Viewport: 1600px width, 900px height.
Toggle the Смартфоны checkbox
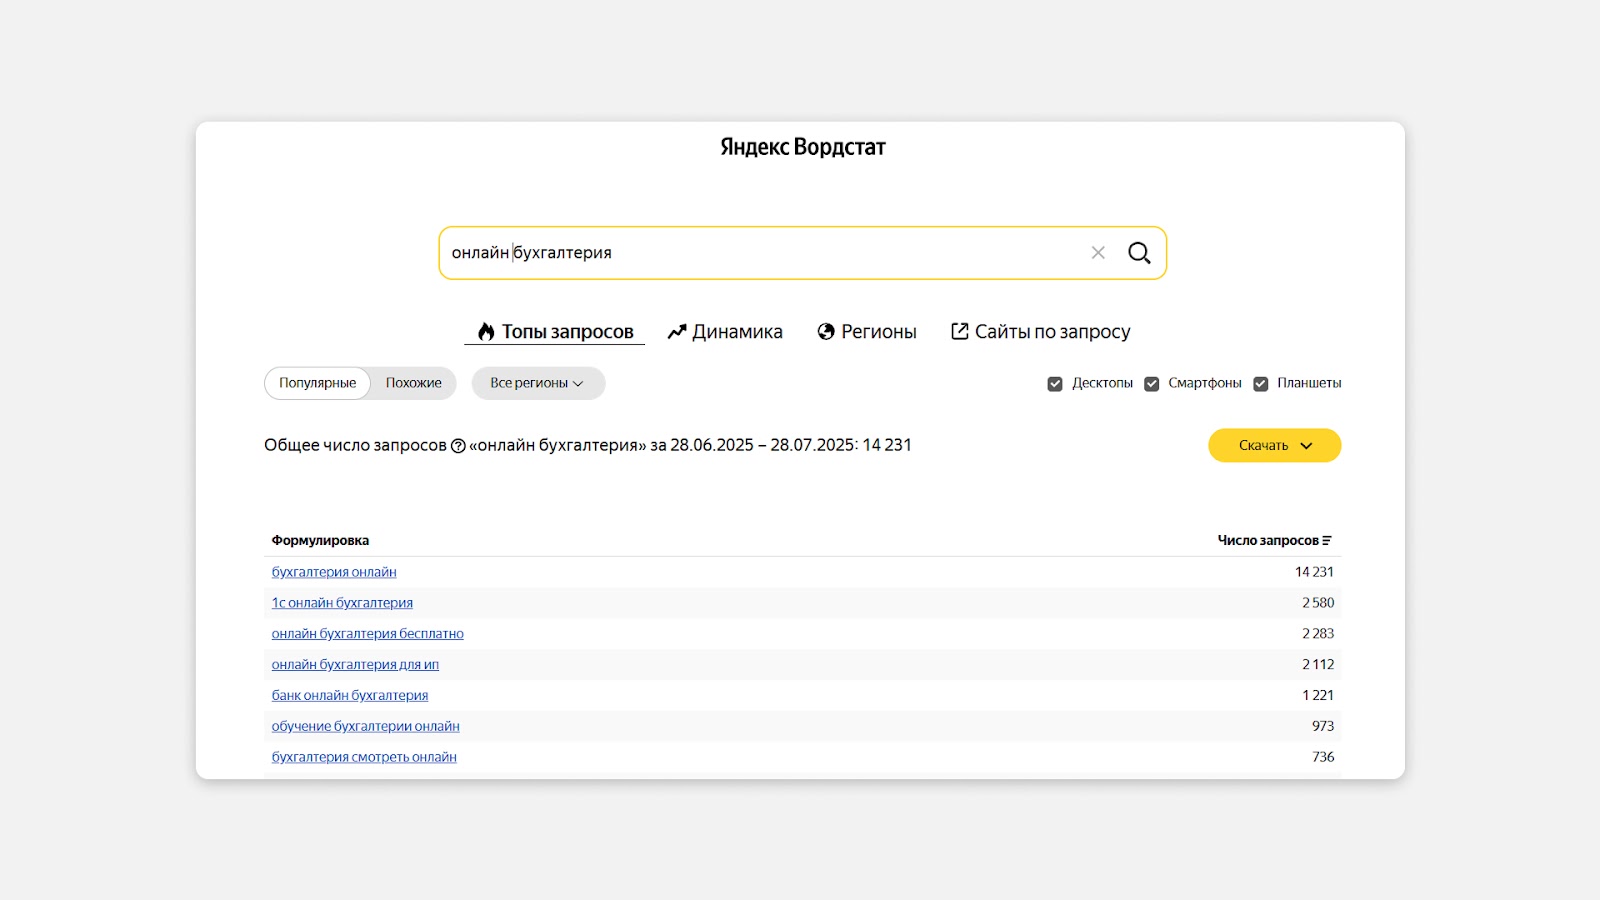pyautogui.click(x=1152, y=384)
